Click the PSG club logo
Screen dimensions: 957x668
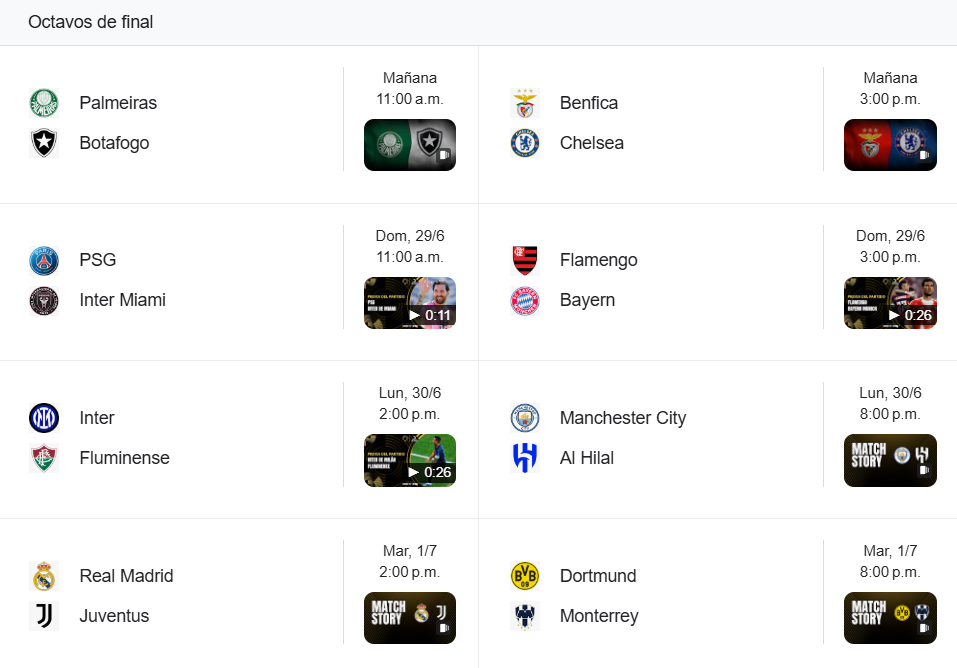(x=44, y=261)
